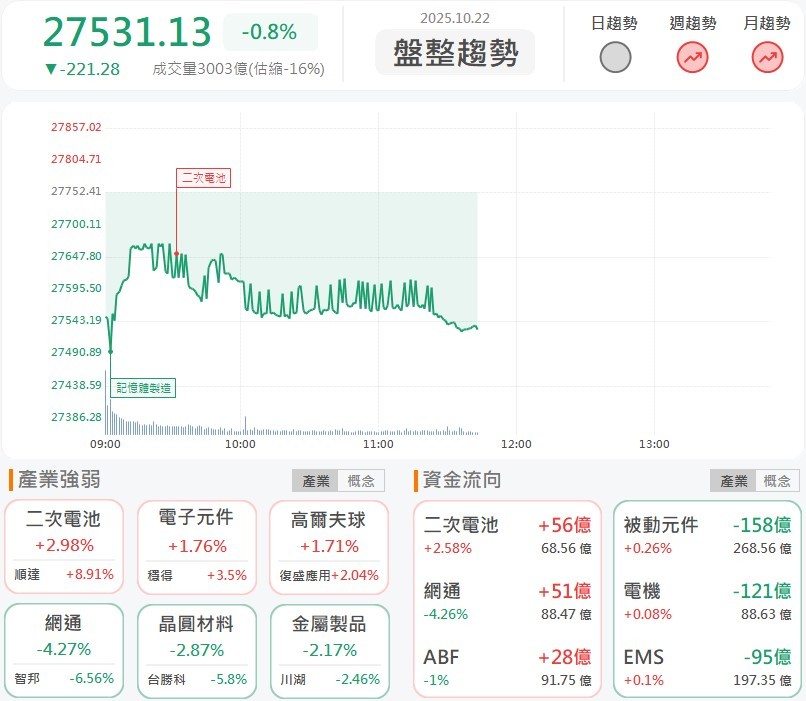Click the 資金流向 section heading
The image size is (806, 701).
point(462,479)
